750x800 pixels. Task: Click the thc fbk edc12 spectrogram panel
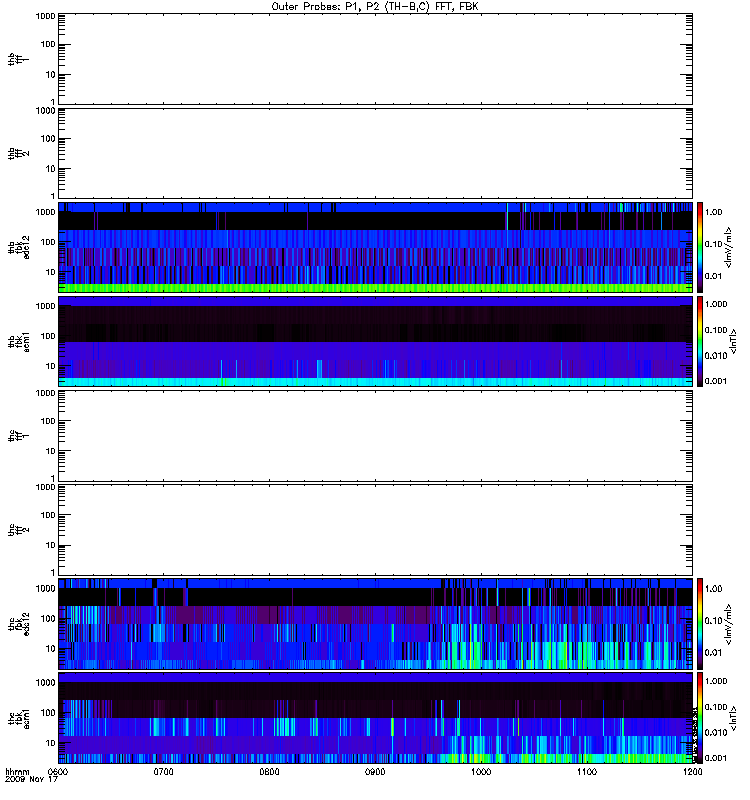(x=375, y=624)
